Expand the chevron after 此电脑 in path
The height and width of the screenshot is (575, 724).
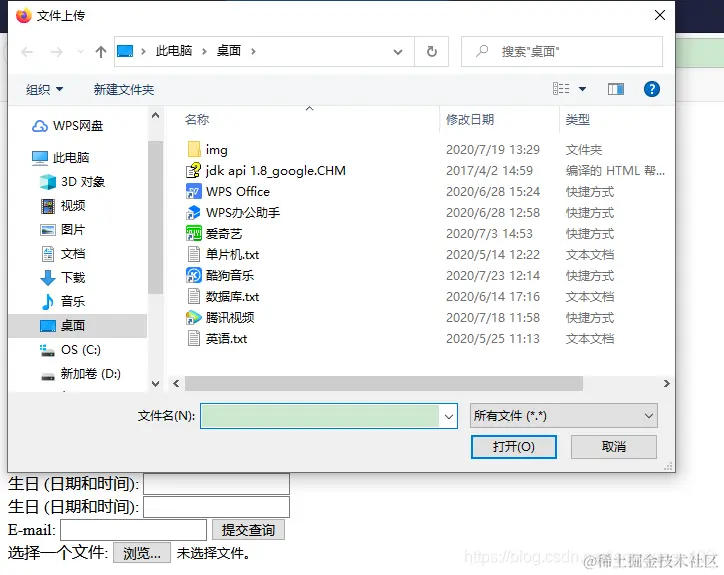click(204, 51)
